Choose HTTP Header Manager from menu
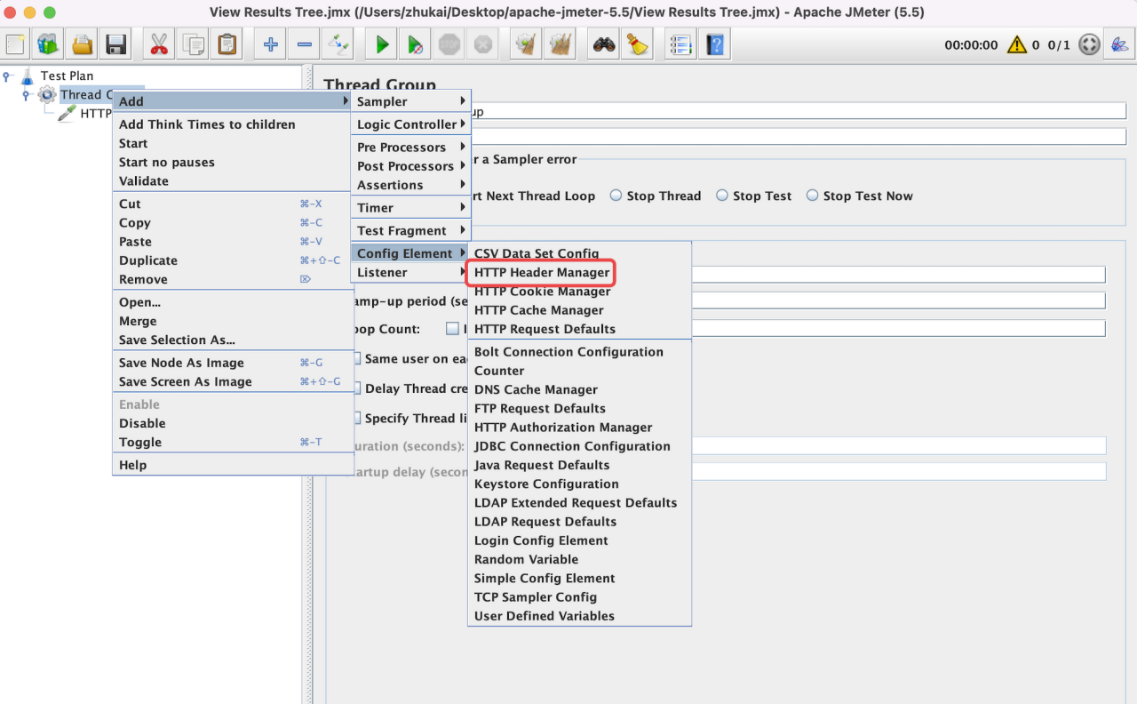 [542, 273]
